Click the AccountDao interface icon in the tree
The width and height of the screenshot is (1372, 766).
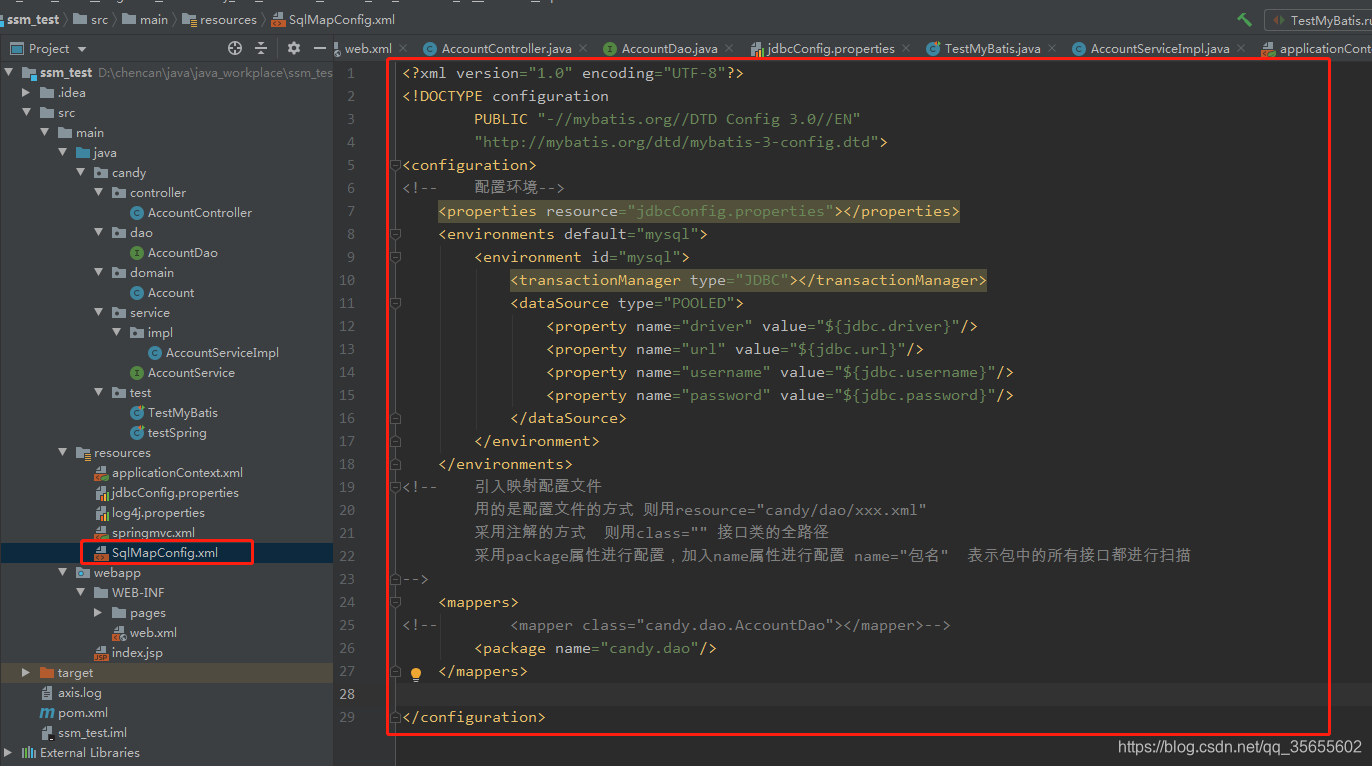point(137,253)
